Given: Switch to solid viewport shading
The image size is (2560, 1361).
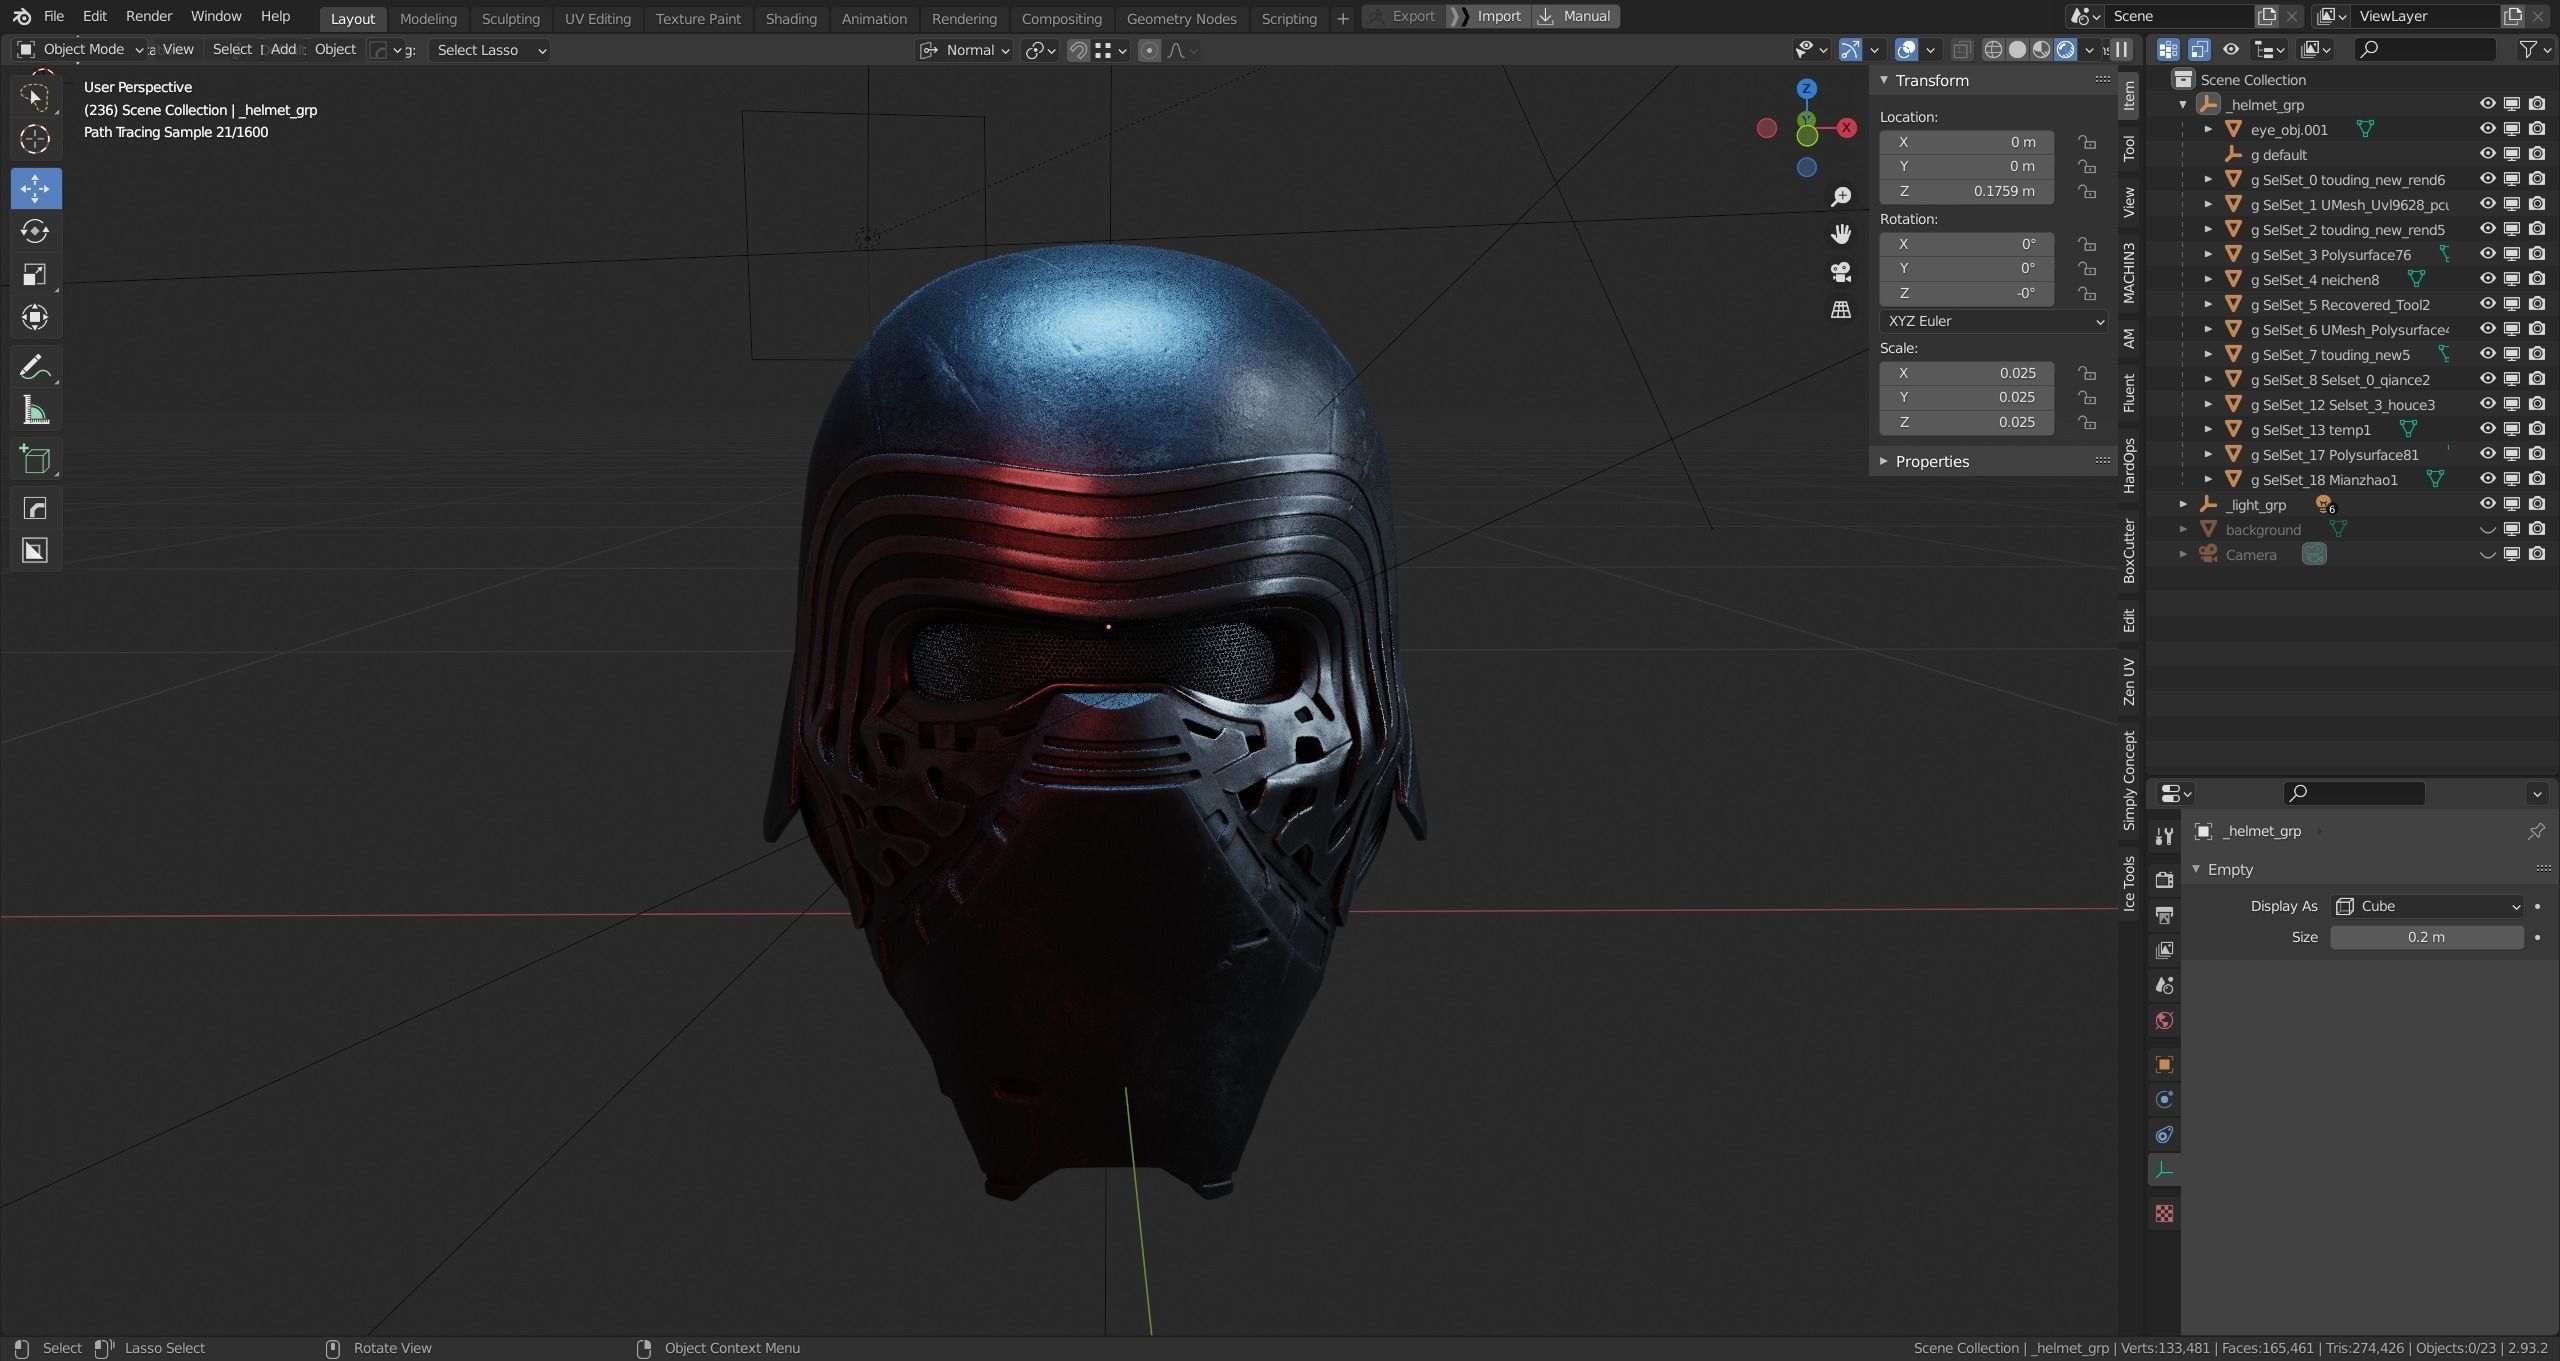Looking at the screenshot, I should click(x=2018, y=50).
